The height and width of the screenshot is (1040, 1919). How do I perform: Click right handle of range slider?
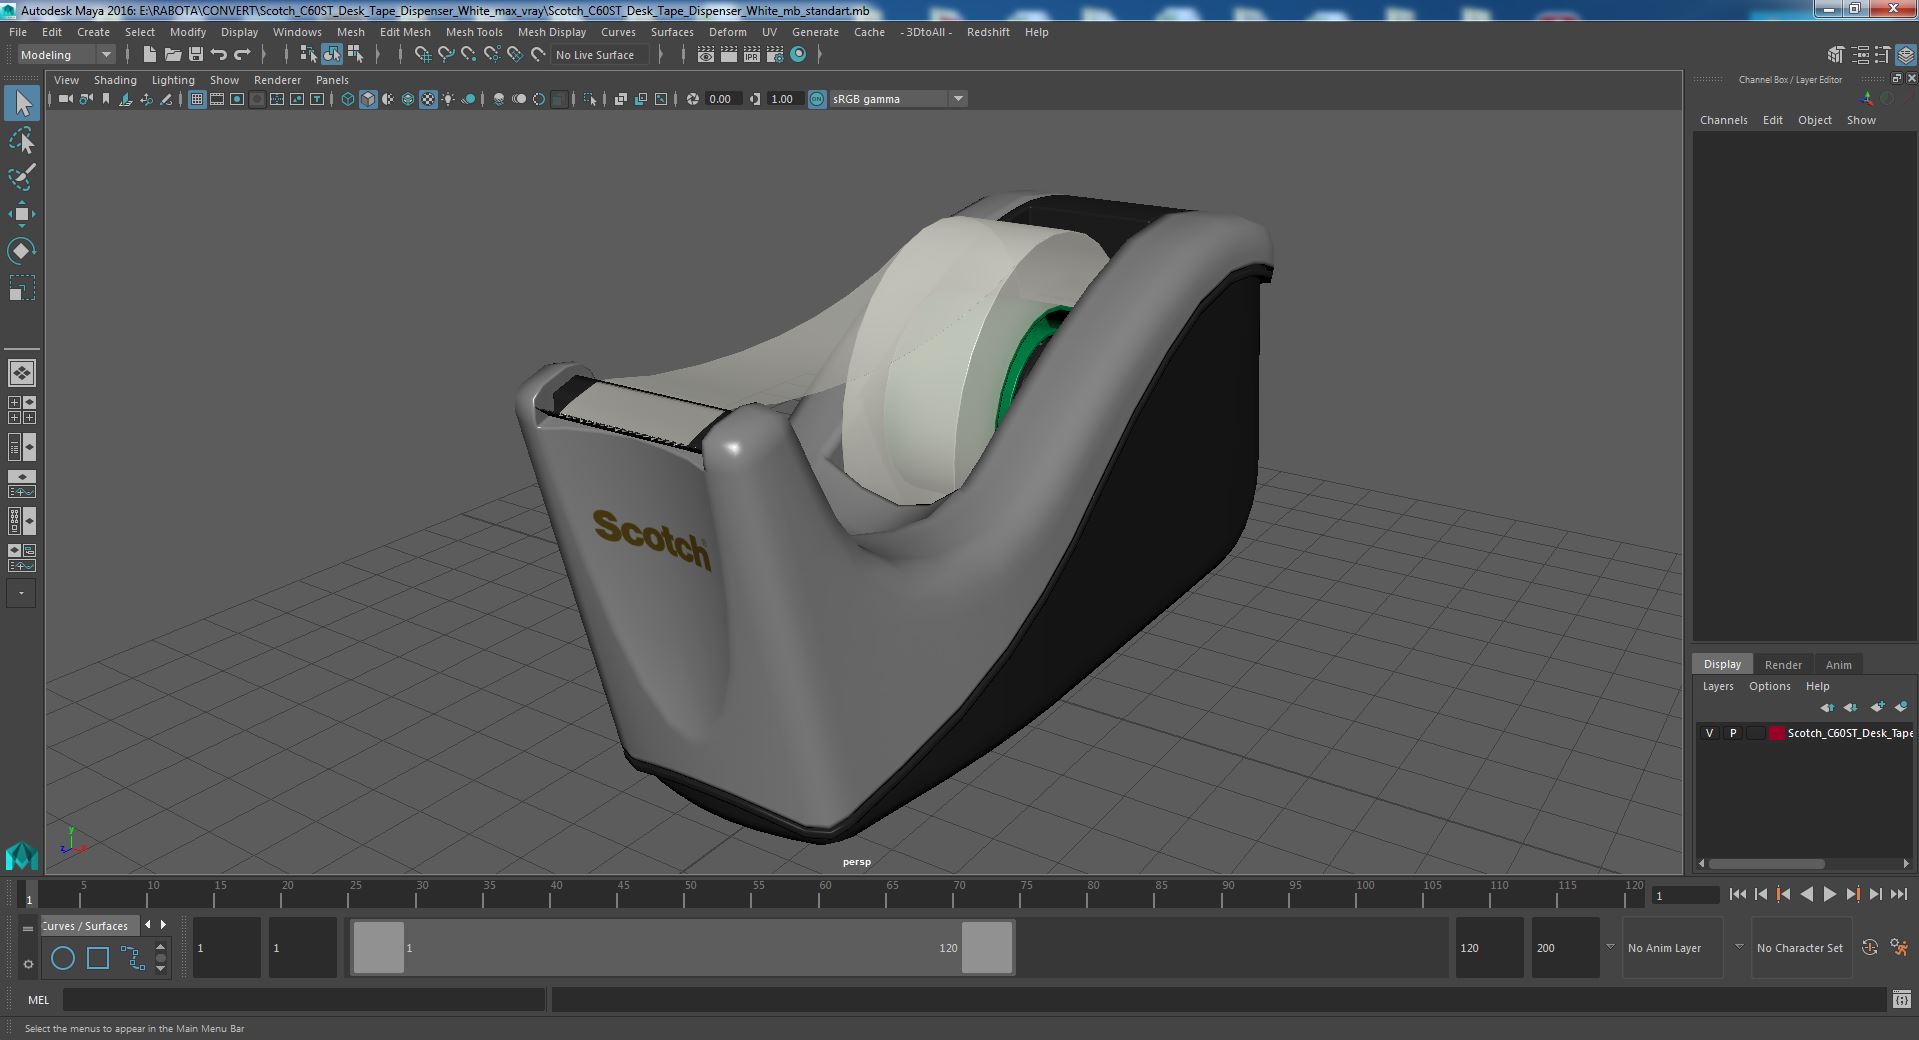pos(987,948)
